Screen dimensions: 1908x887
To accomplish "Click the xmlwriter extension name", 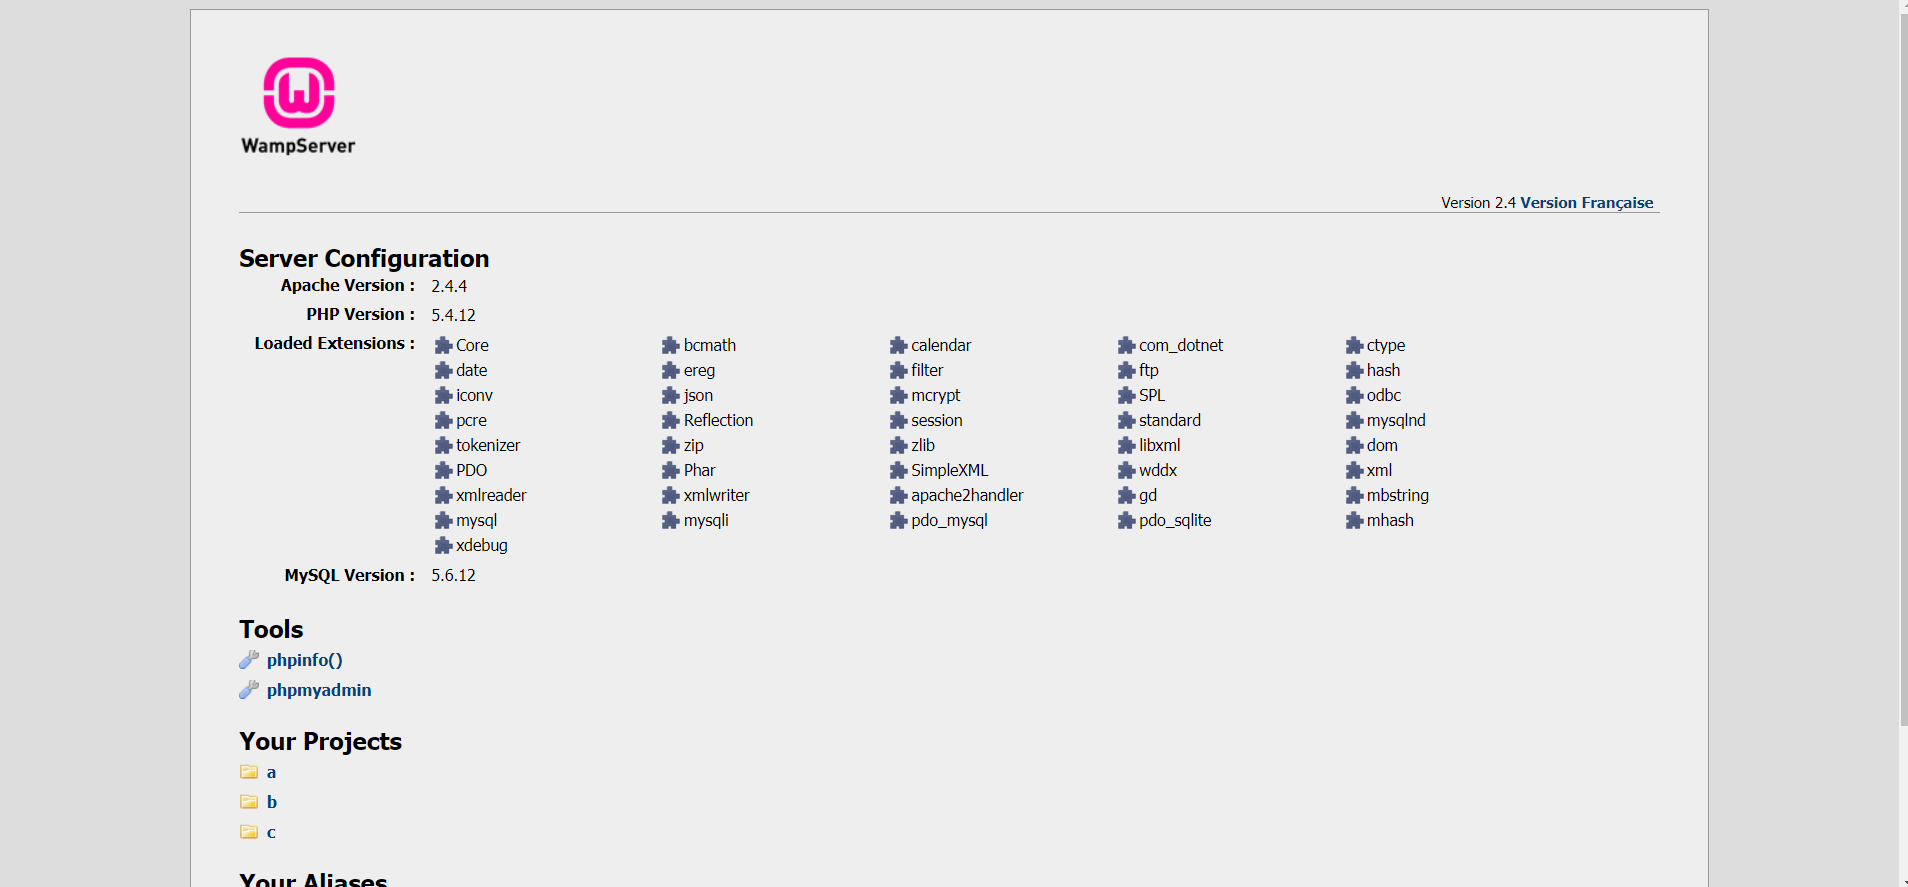I will point(716,495).
